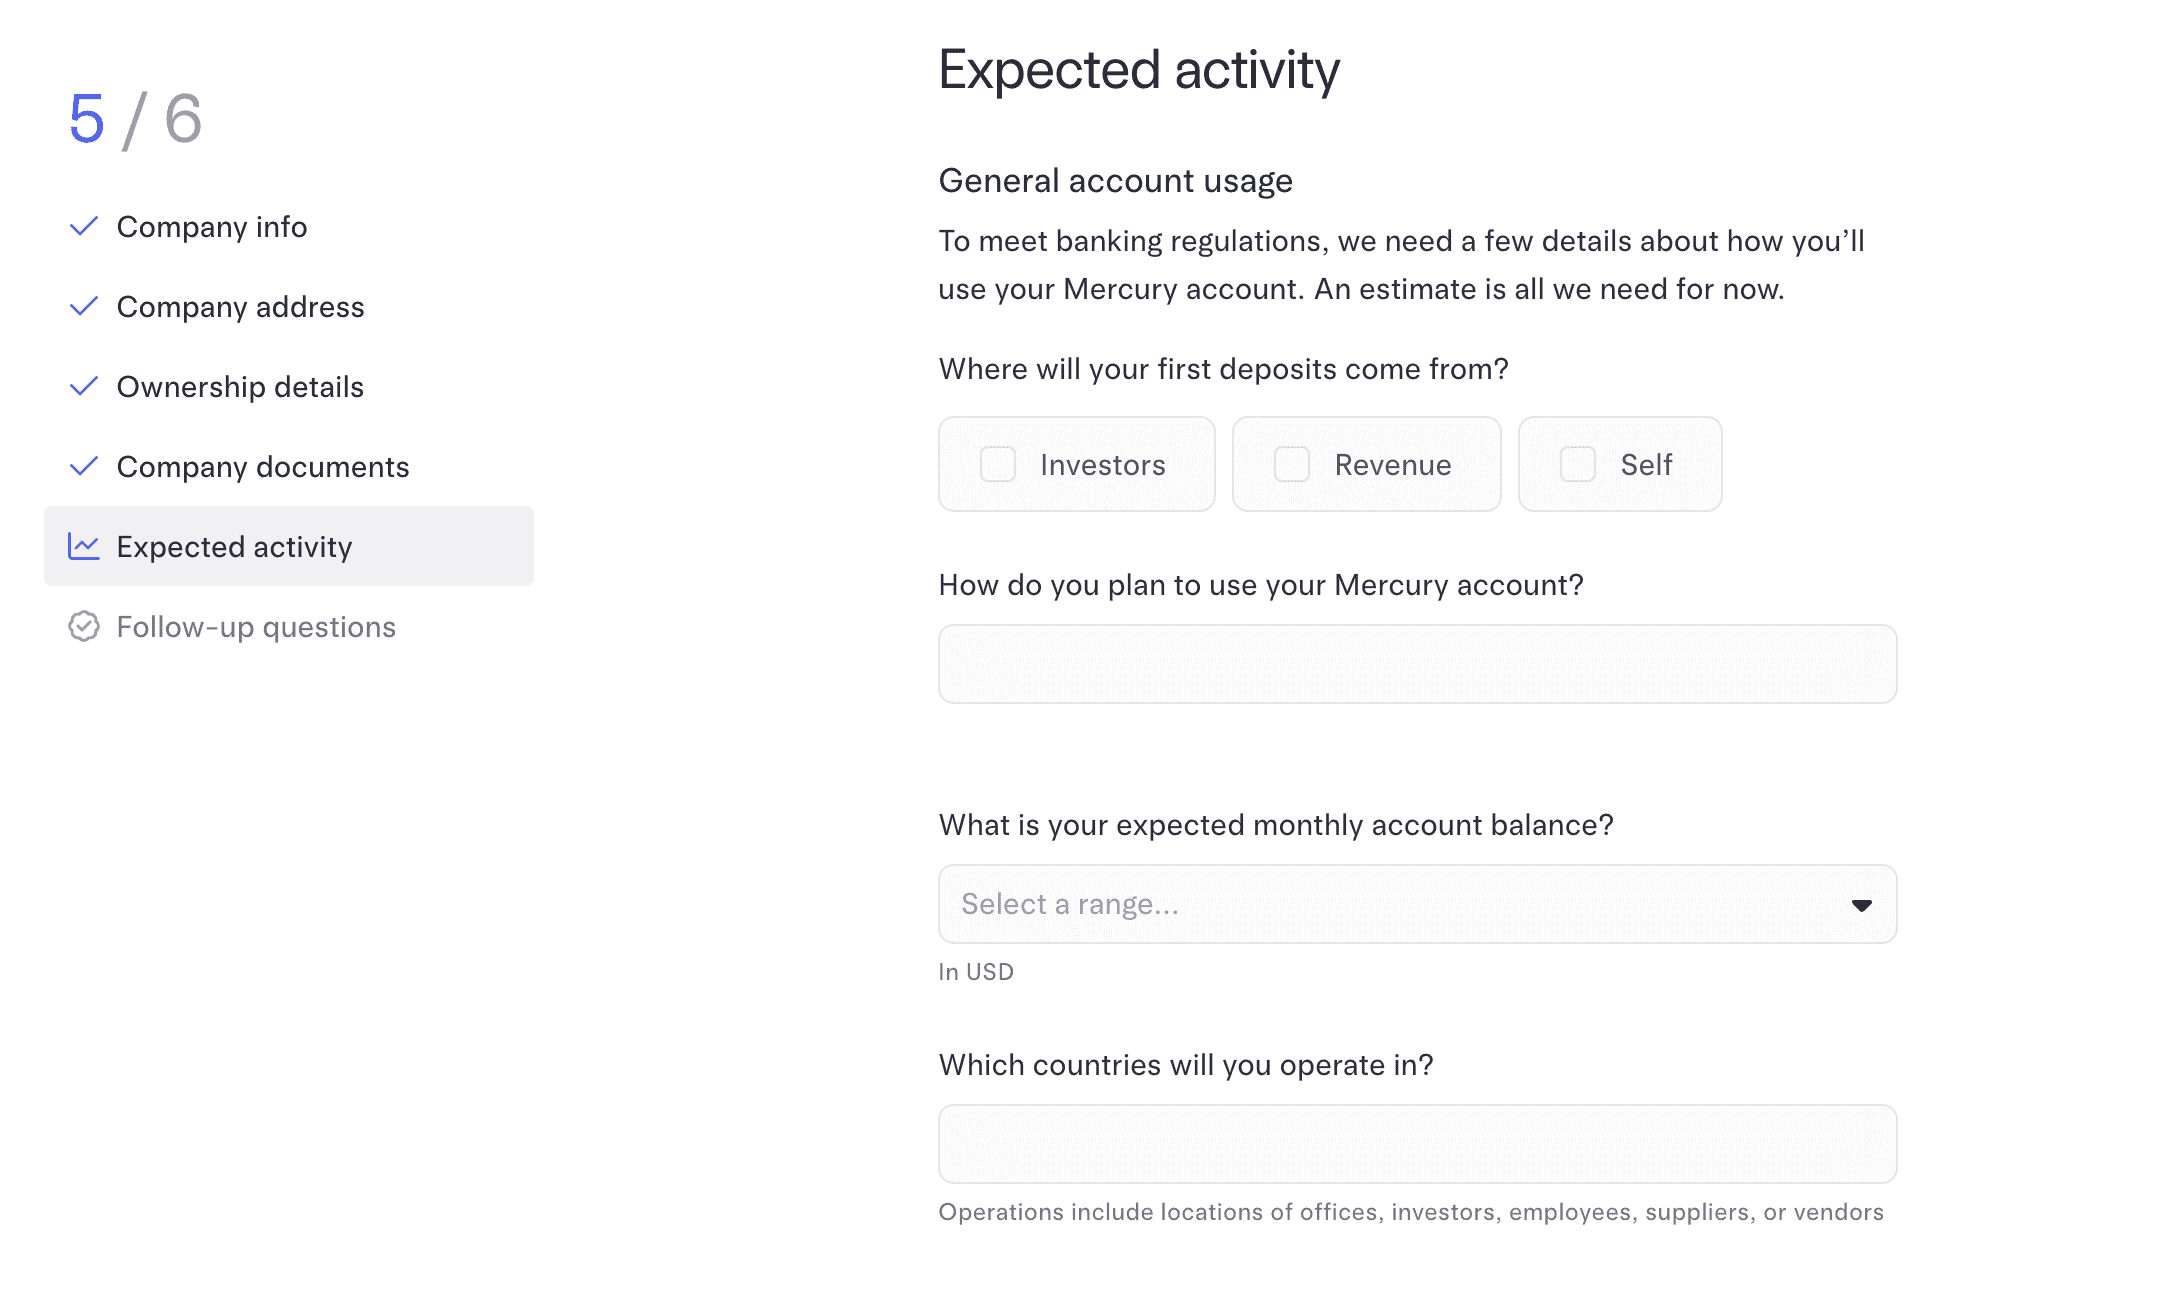The height and width of the screenshot is (1304, 2168).
Task: Select the Company address step label
Action: pos(240,307)
